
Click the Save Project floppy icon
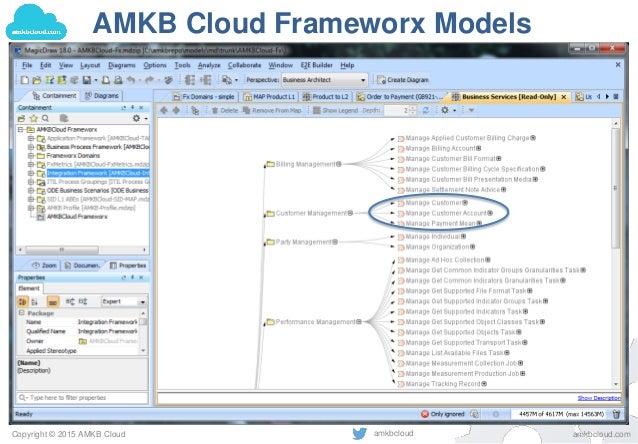tap(87, 80)
